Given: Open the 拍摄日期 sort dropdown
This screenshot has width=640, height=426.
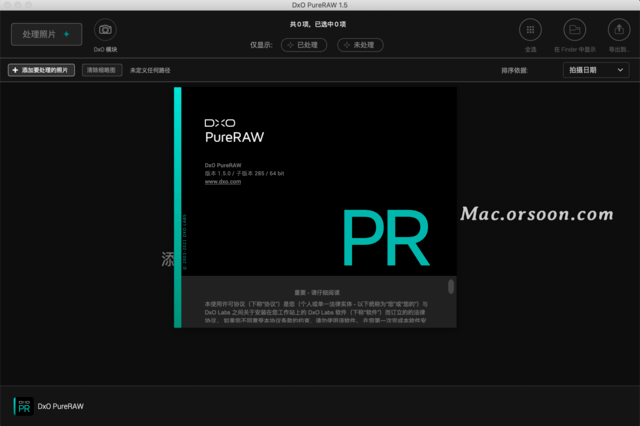Looking at the screenshot, I should pos(596,70).
